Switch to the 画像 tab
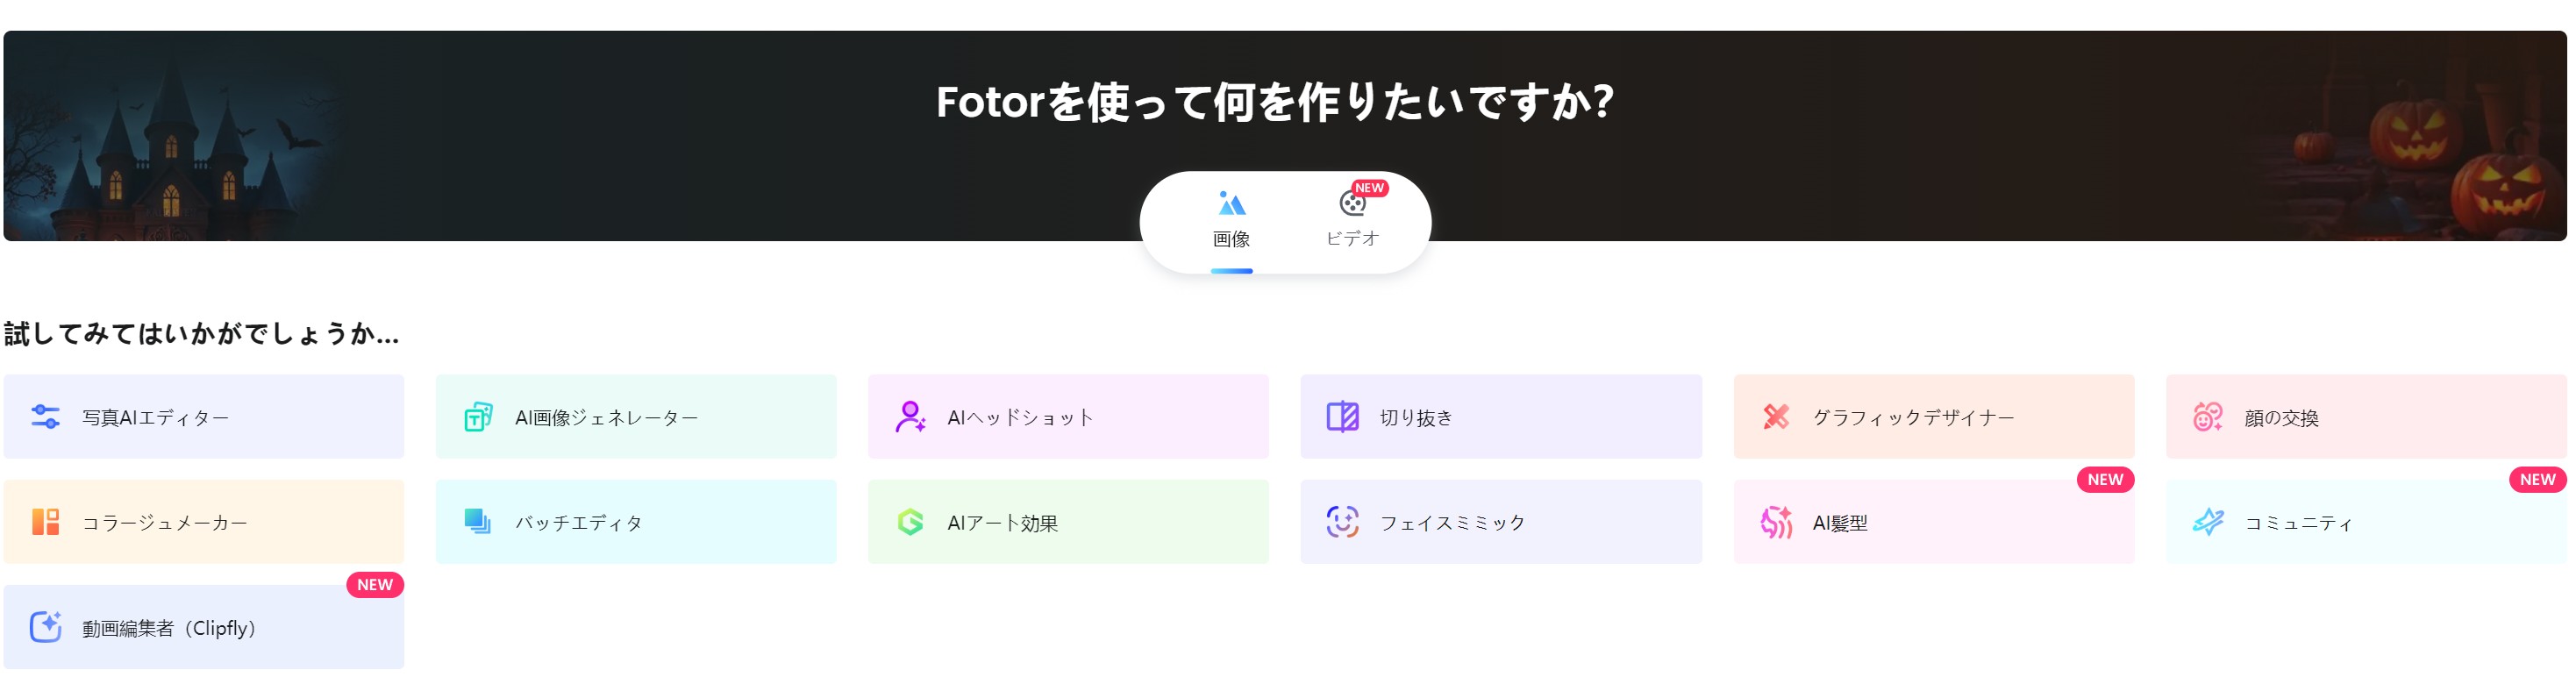The height and width of the screenshot is (684, 2576). (1231, 220)
